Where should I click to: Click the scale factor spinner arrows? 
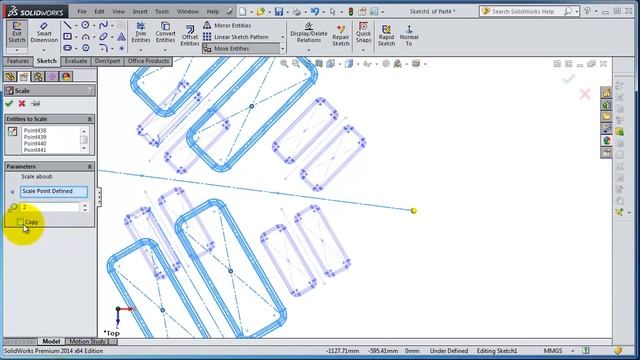point(85,207)
